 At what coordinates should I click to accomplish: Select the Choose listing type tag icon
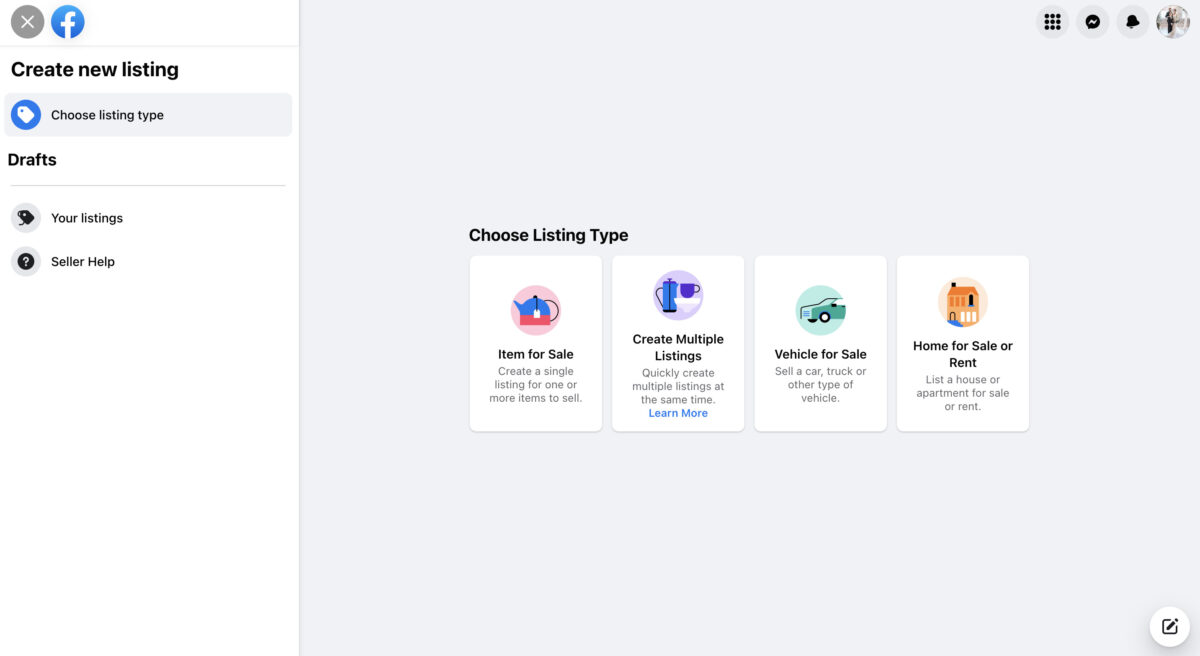(25, 114)
